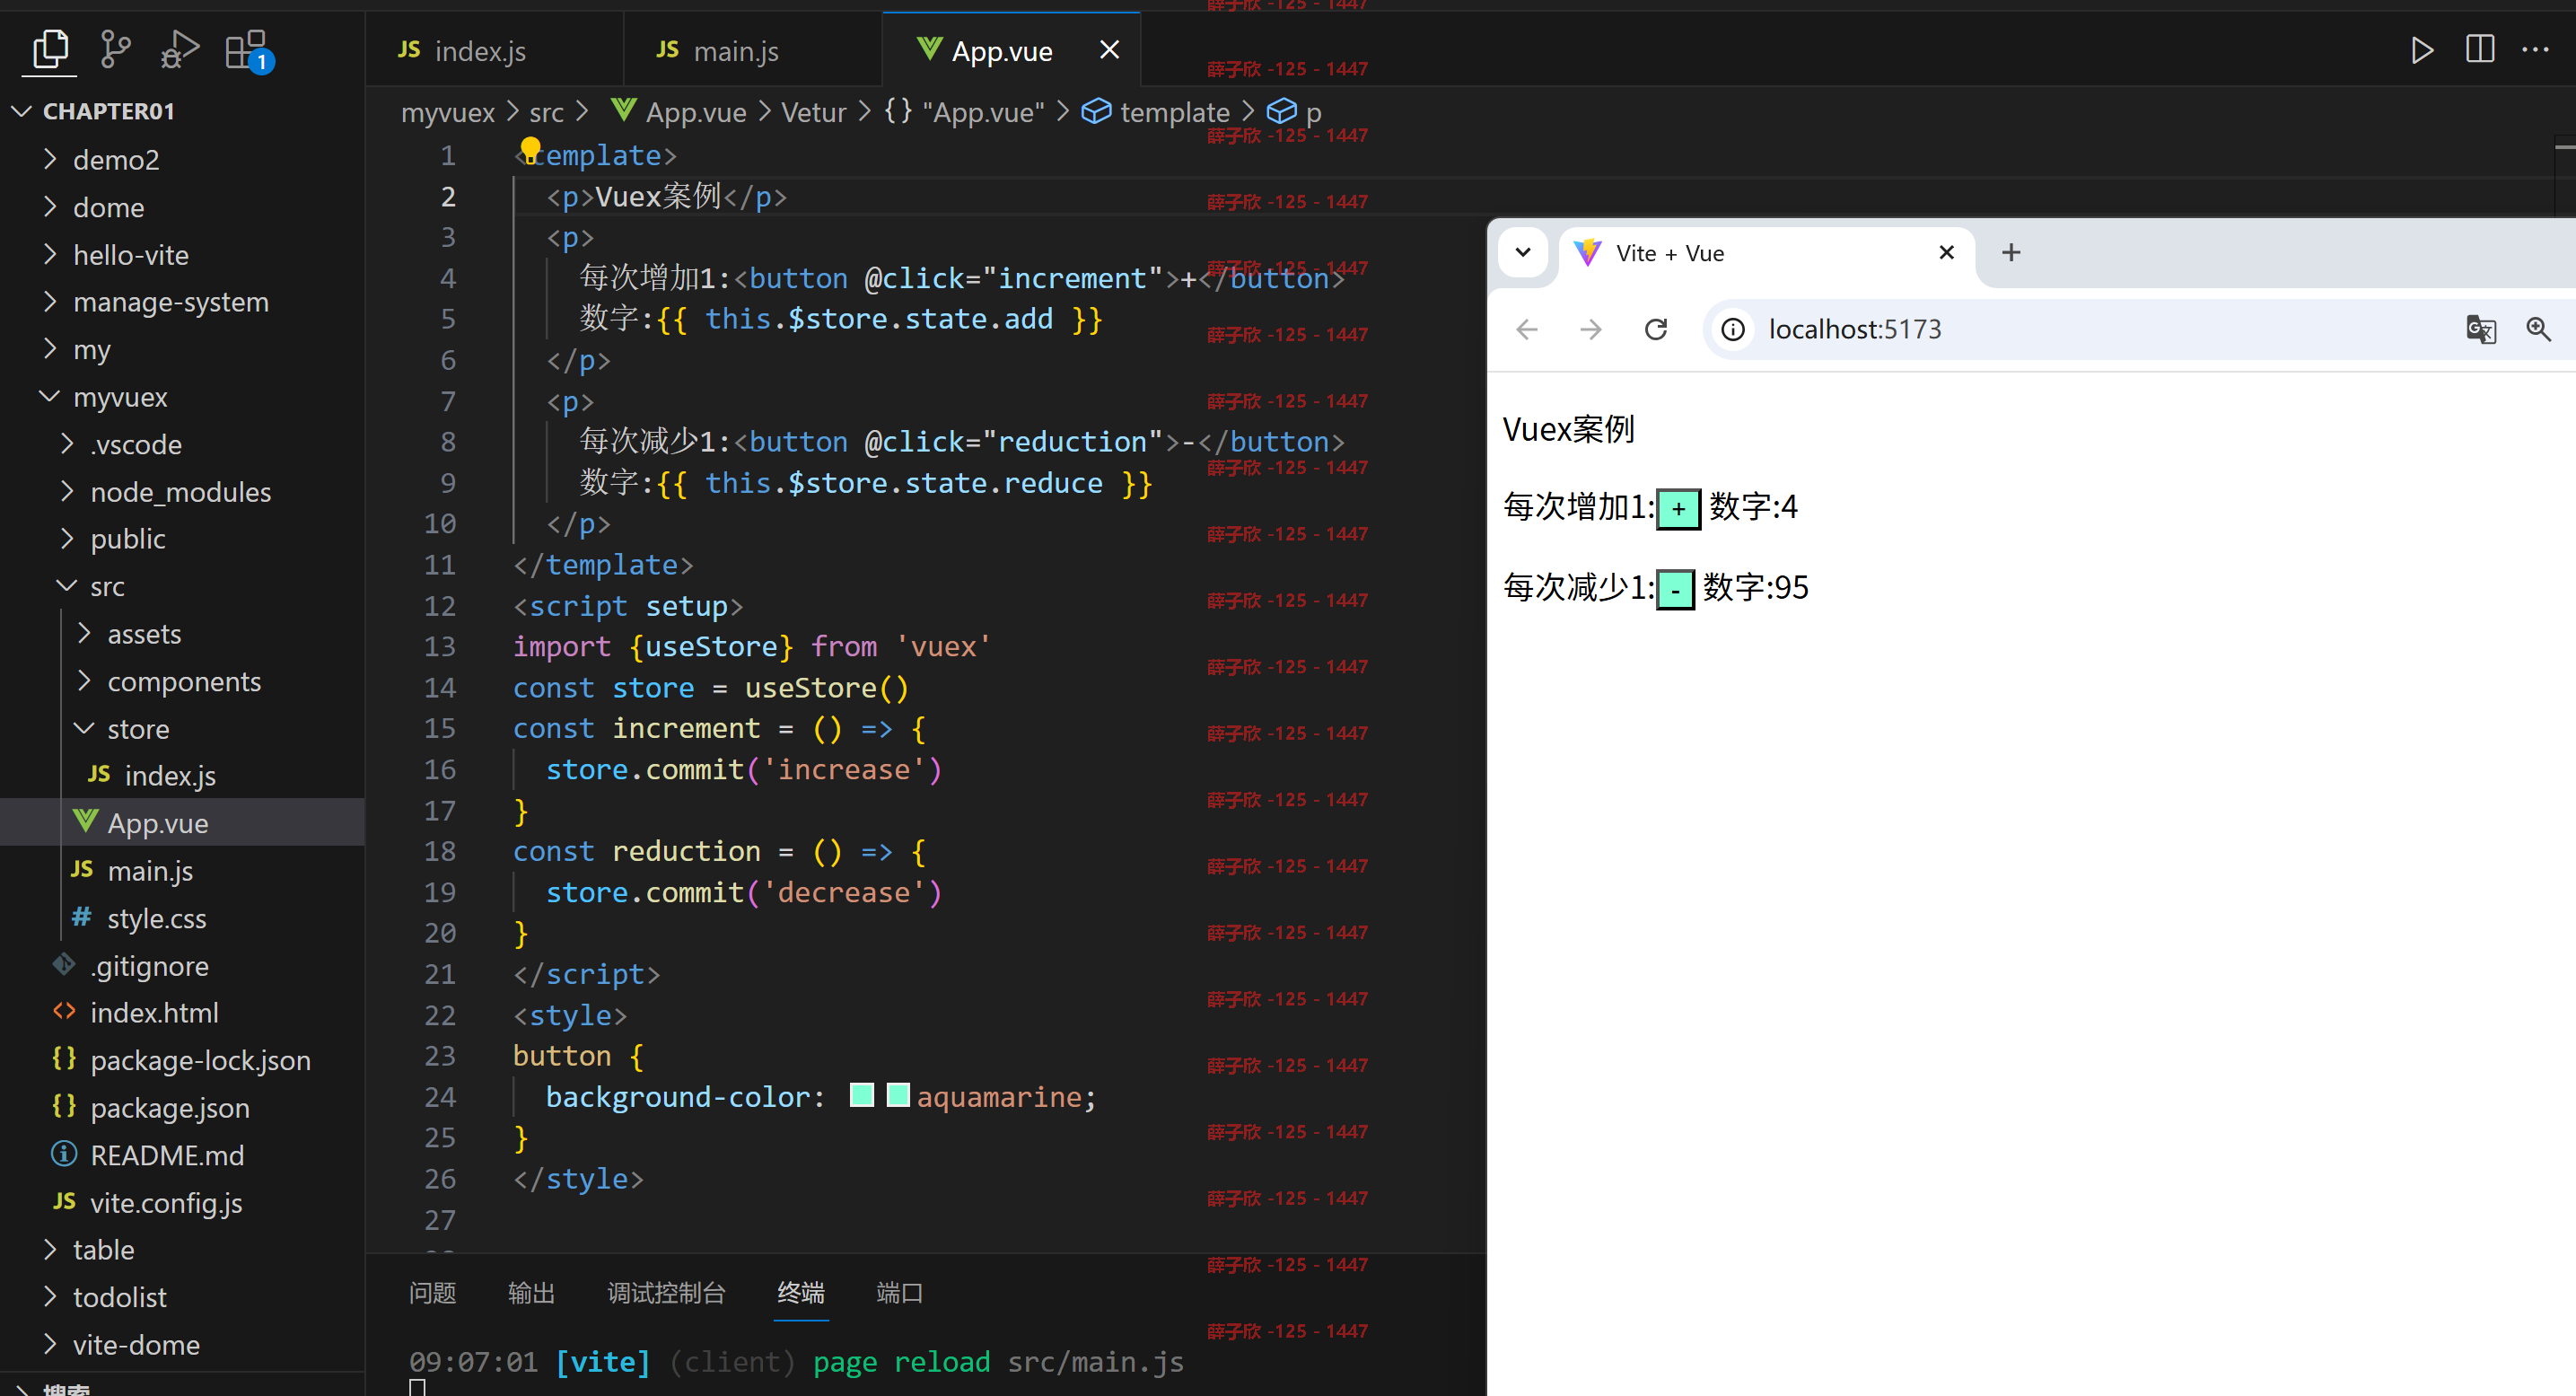Click the browser Forward arrow
Image resolution: width=2576 pixels, height=1396 pixels.
click(x=1591, y=329)
